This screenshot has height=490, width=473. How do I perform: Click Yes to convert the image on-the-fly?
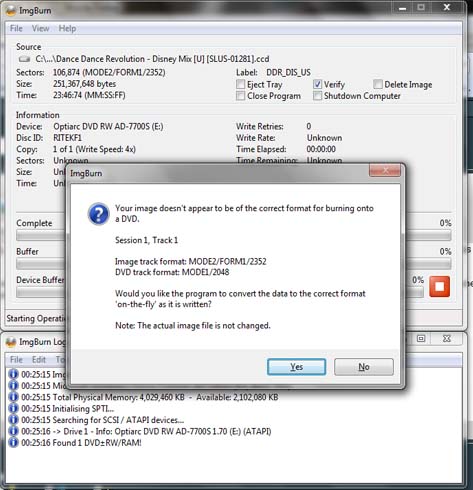coord(296,367)
